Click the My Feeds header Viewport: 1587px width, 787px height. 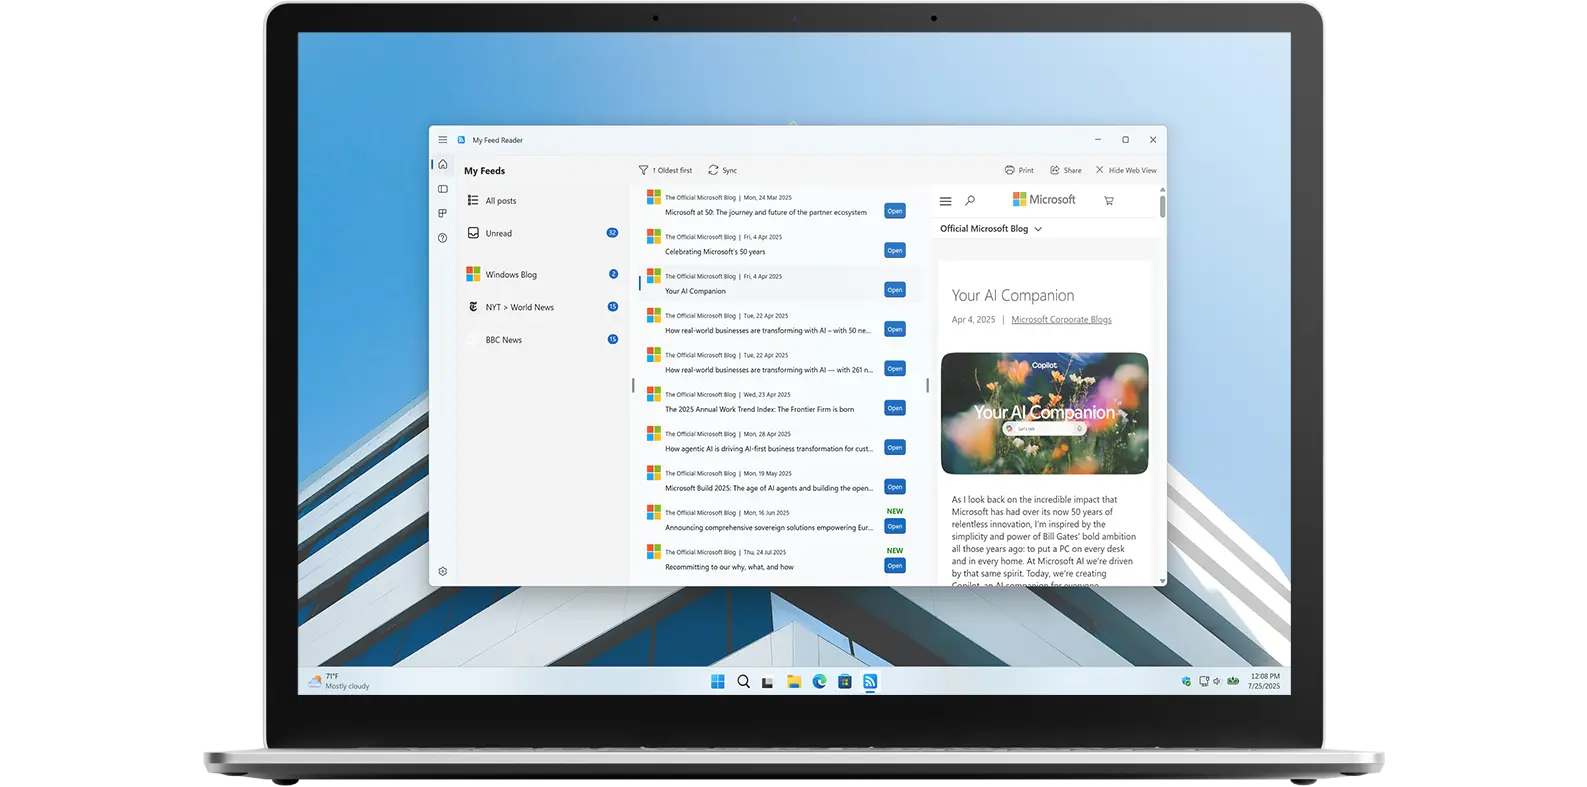click(x=484, y=171)
